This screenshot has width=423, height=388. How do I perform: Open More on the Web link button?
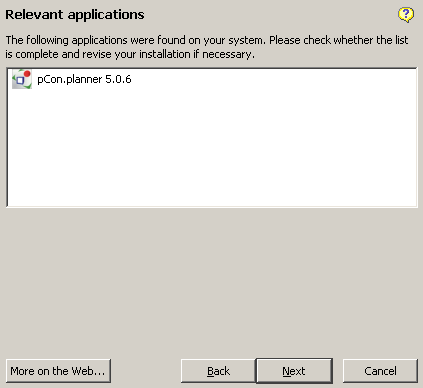pos(58,371)
